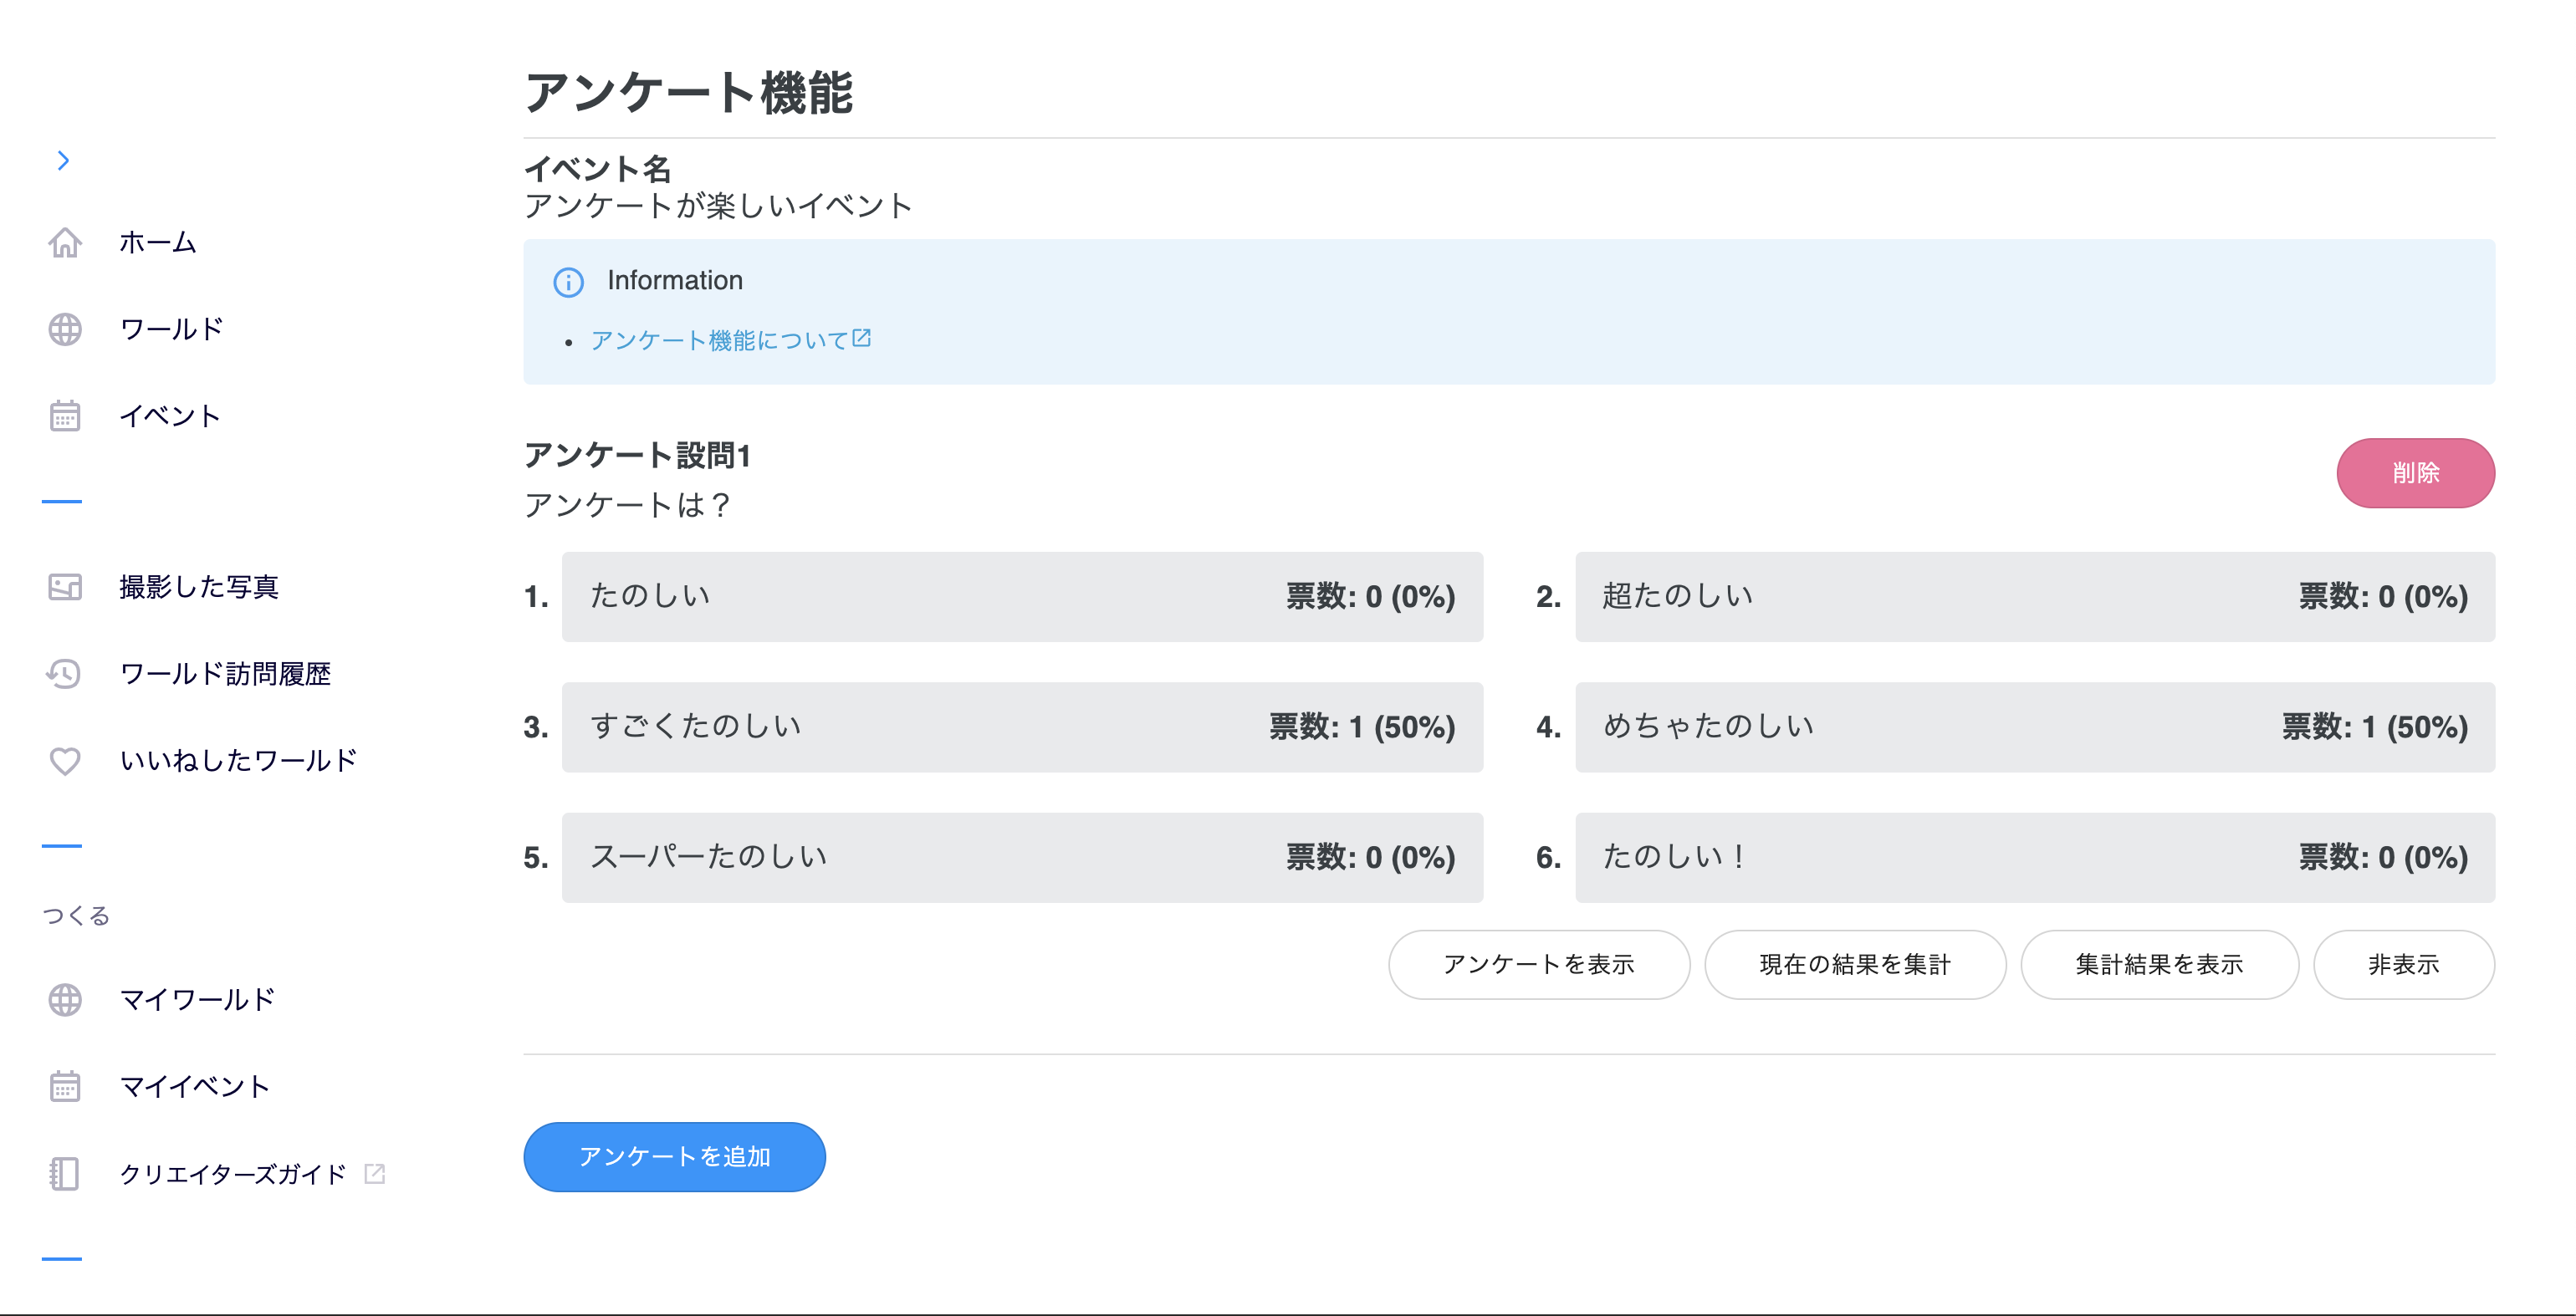Image resolution: width=2576 pixels, height=1316 pixels.
Task: Open クリエイターズガイド notebook icon
Action: (65, 1173)
